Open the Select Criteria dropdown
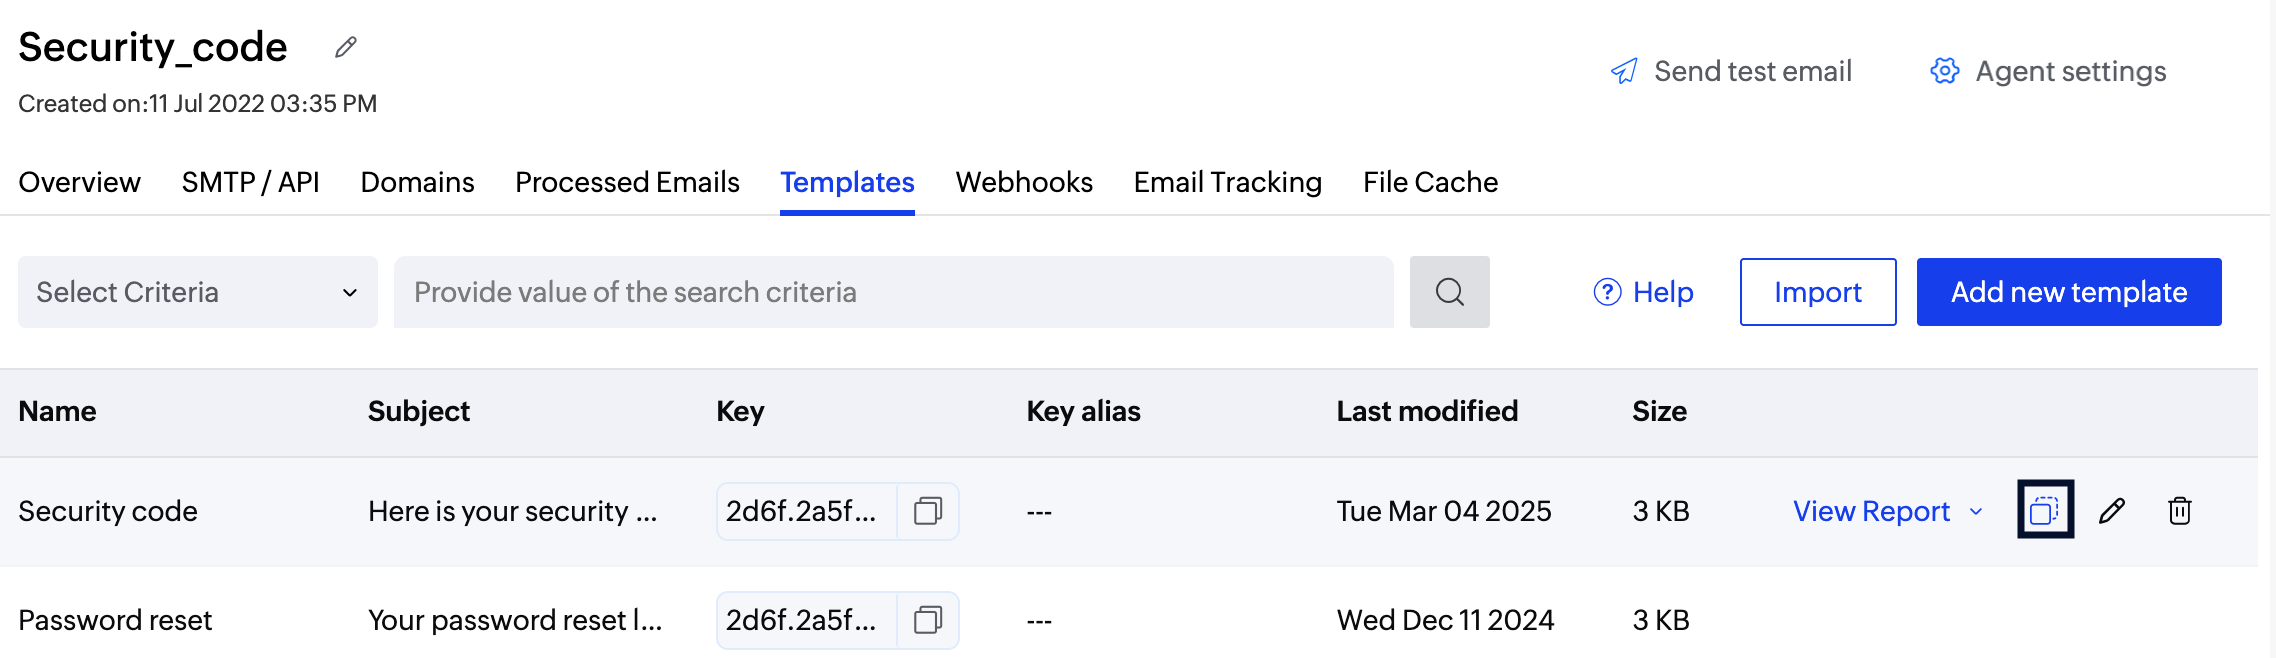Viewport: 2276px width, 658px height. click(198, 292)
